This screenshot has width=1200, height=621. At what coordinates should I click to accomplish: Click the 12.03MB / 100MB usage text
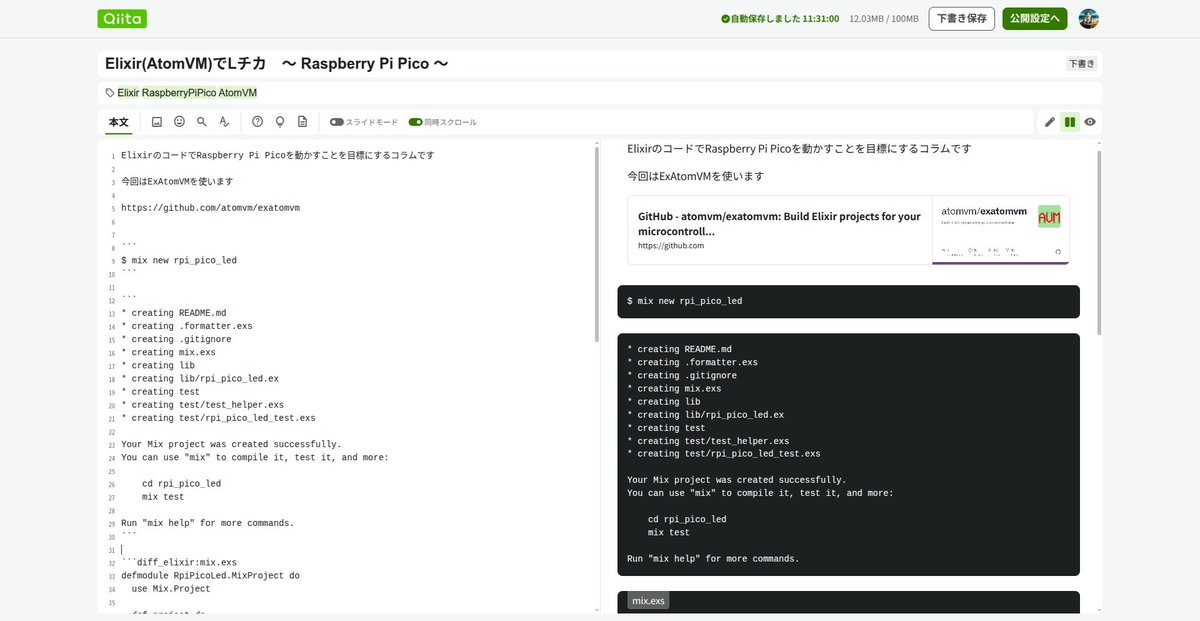[x=884, y=19]
